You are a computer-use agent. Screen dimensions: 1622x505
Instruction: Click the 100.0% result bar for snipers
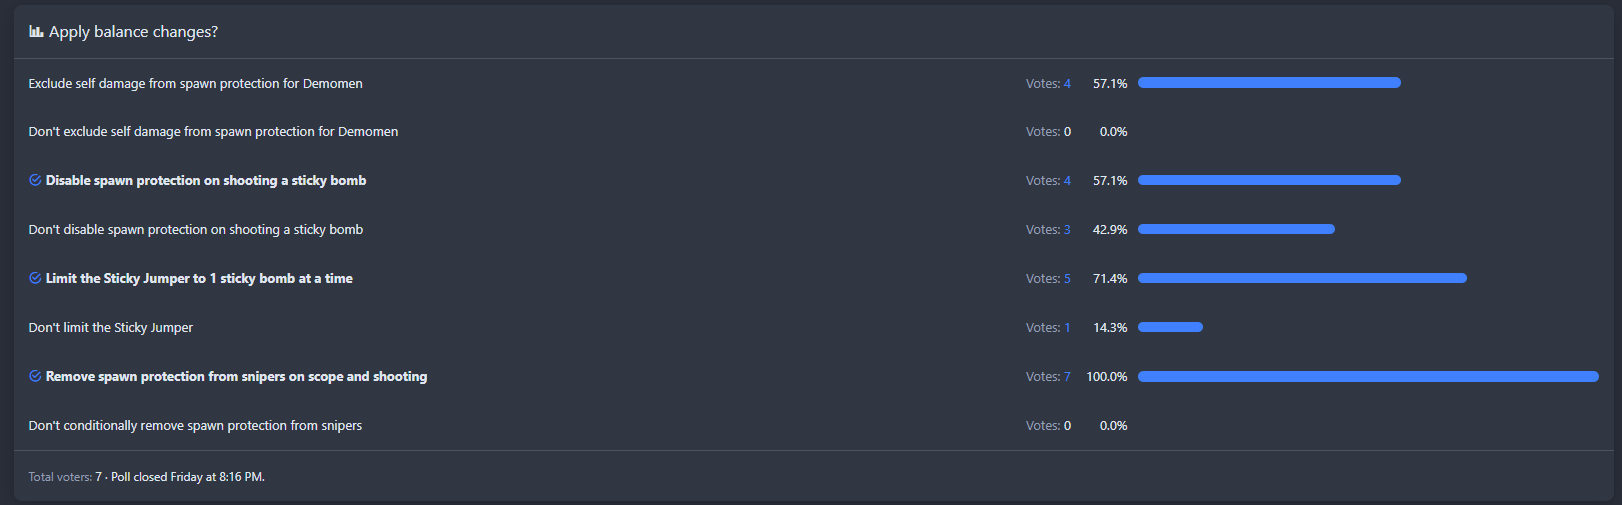(1368, 377)
